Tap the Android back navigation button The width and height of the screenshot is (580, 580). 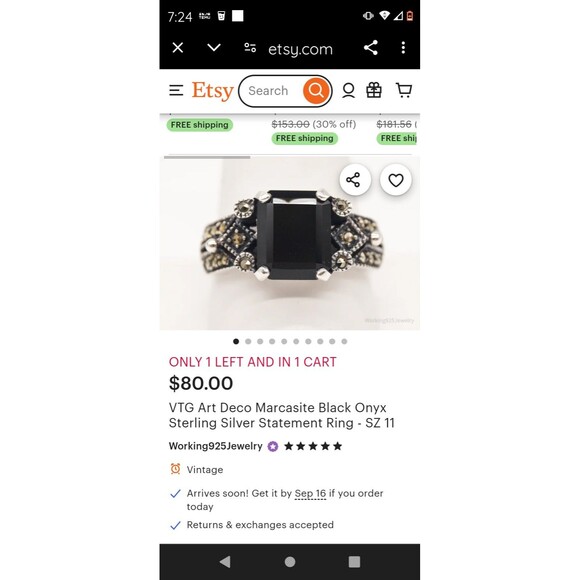click(x=225, y=562)
